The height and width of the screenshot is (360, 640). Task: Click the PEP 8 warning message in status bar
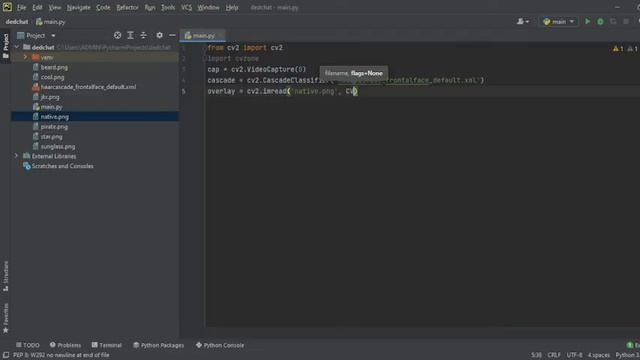point(61,355)
